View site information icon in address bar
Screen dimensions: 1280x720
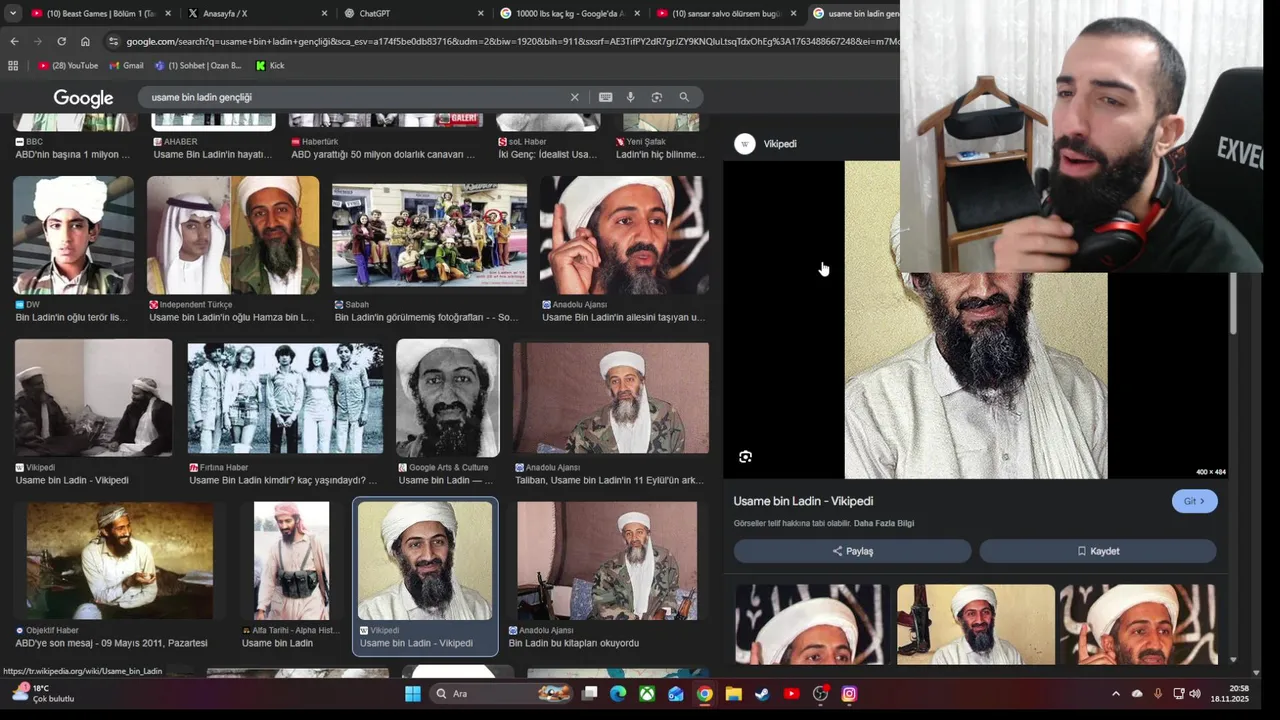(113, 41)
